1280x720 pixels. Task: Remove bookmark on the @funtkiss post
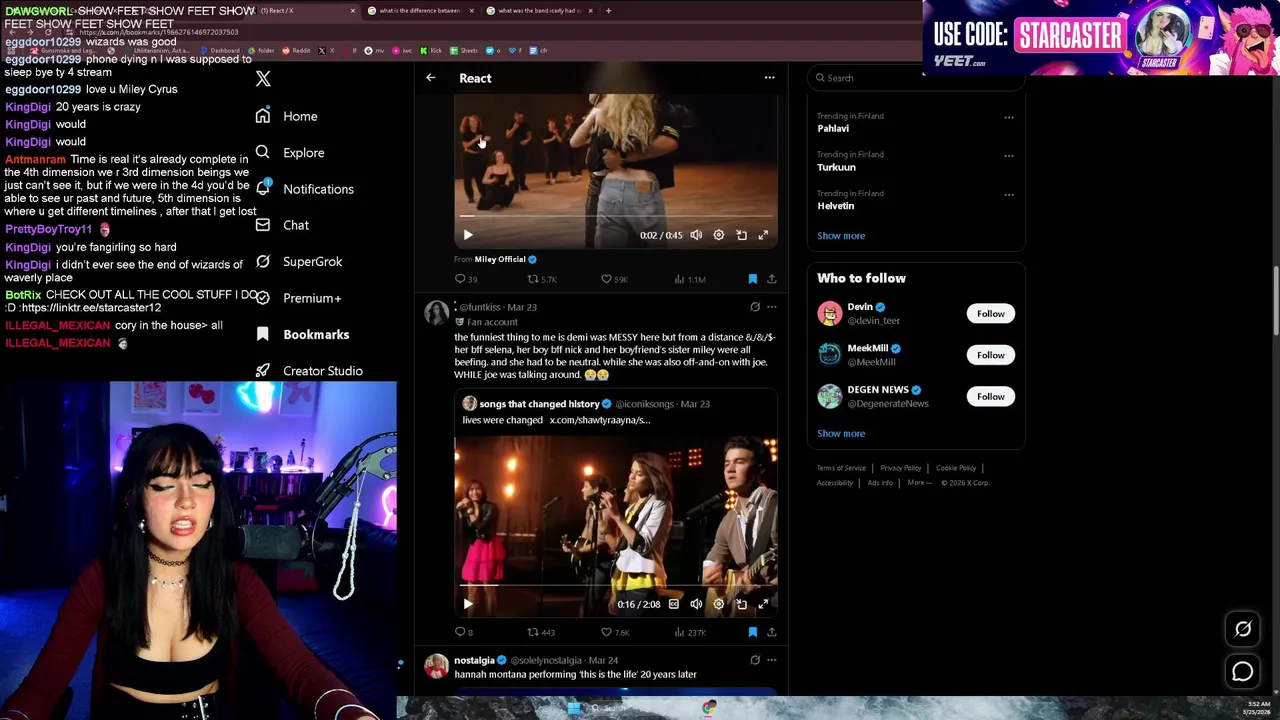(753, 632)
